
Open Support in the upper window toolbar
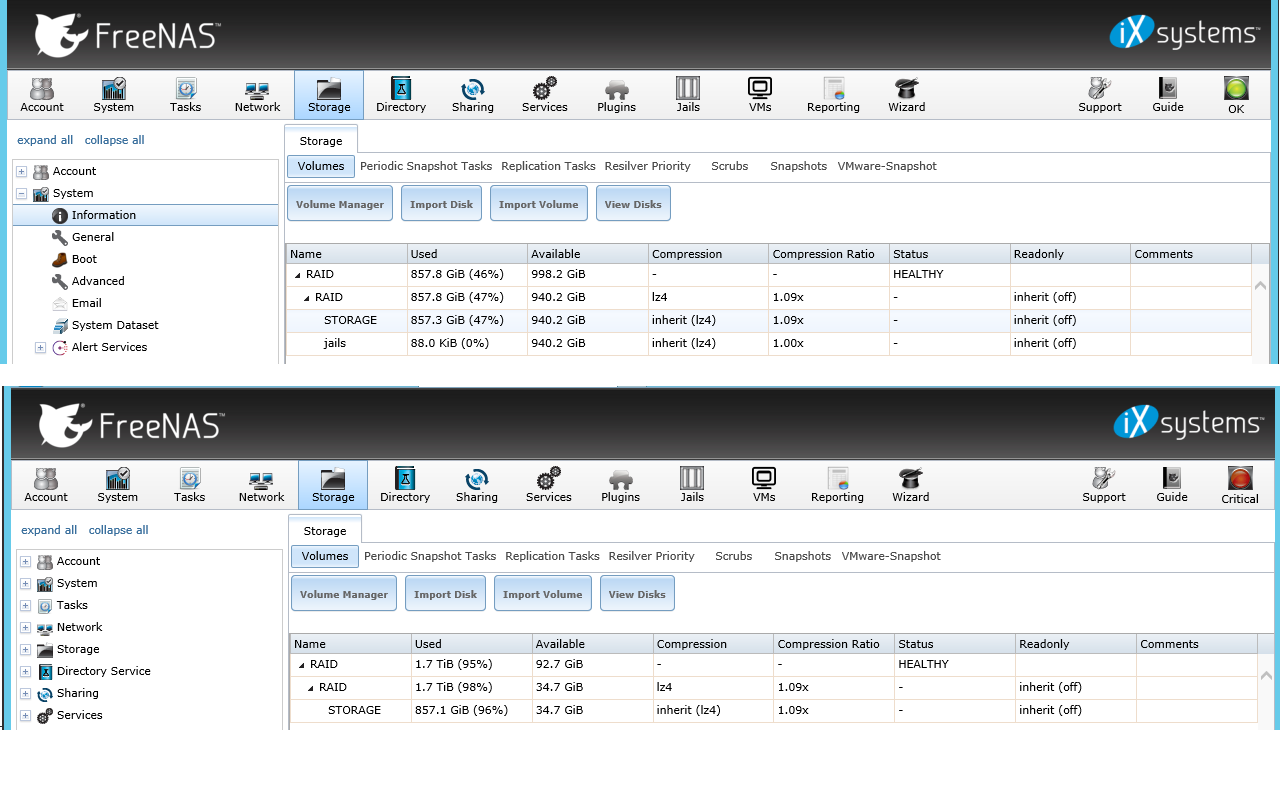(1100, 95)
